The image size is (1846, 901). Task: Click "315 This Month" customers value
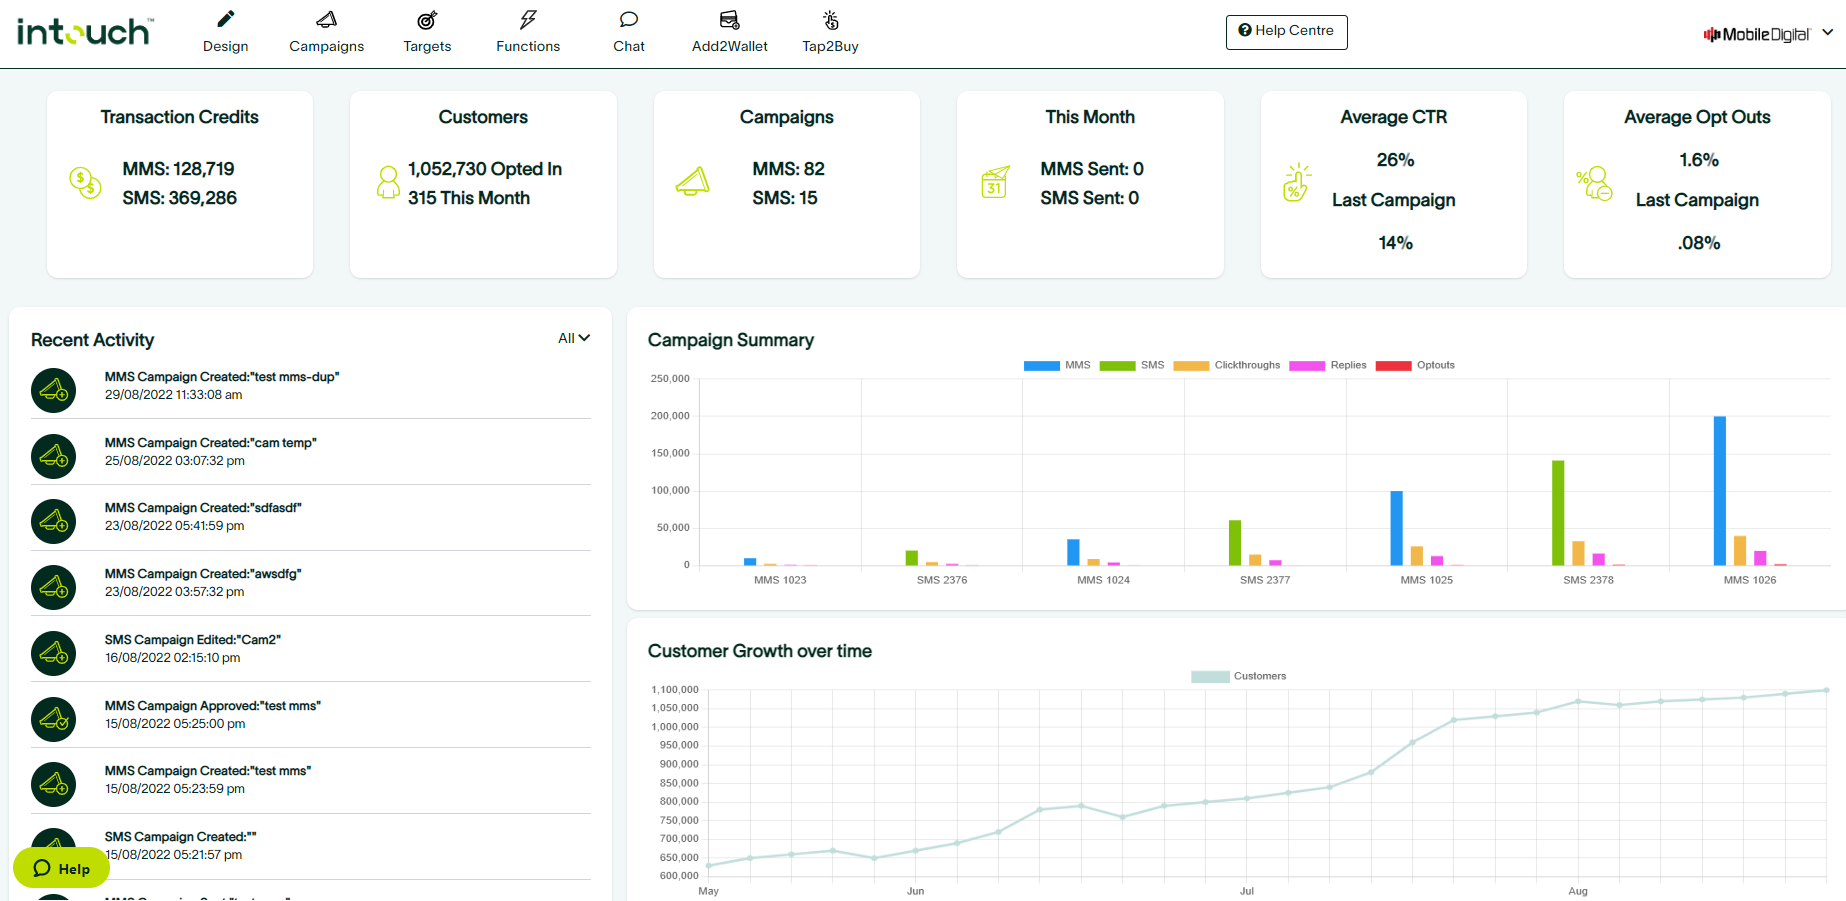point(469,198)
